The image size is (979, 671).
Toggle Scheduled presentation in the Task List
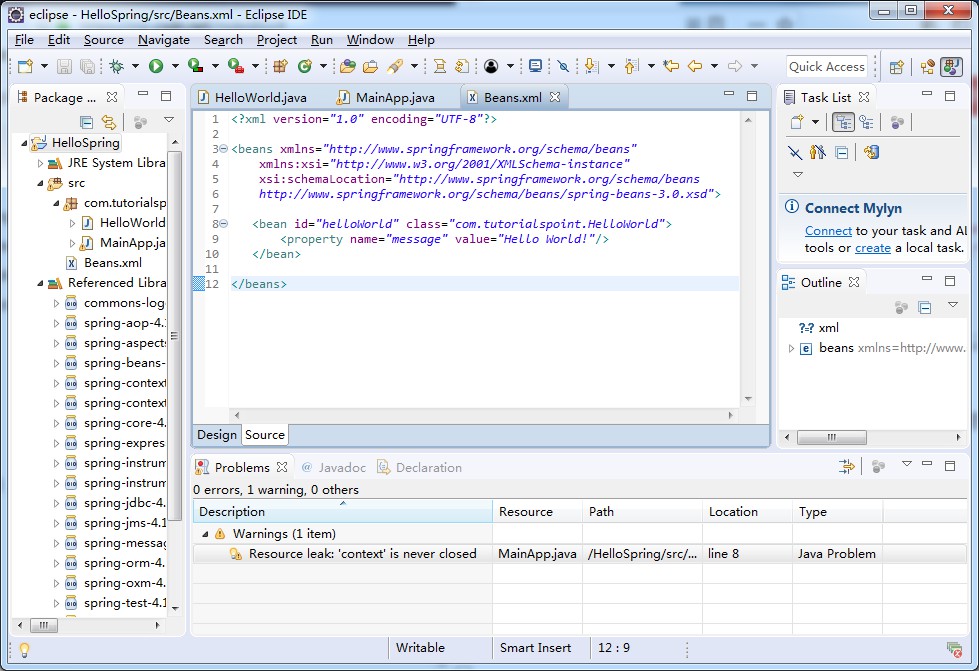click(x=866, y=122)
